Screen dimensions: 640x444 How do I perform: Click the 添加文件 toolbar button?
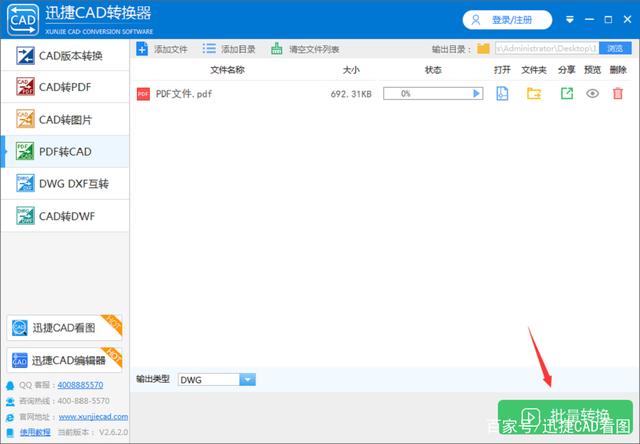(162, 49)
